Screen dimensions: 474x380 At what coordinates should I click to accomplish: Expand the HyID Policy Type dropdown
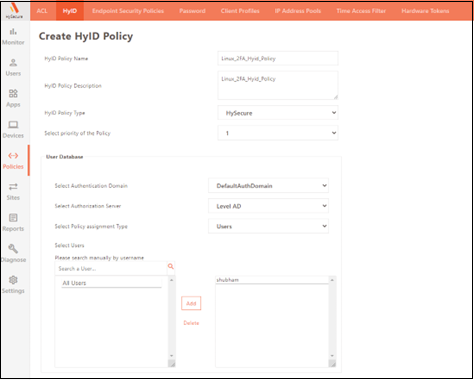pyautogui.click(x=278, y=113)
